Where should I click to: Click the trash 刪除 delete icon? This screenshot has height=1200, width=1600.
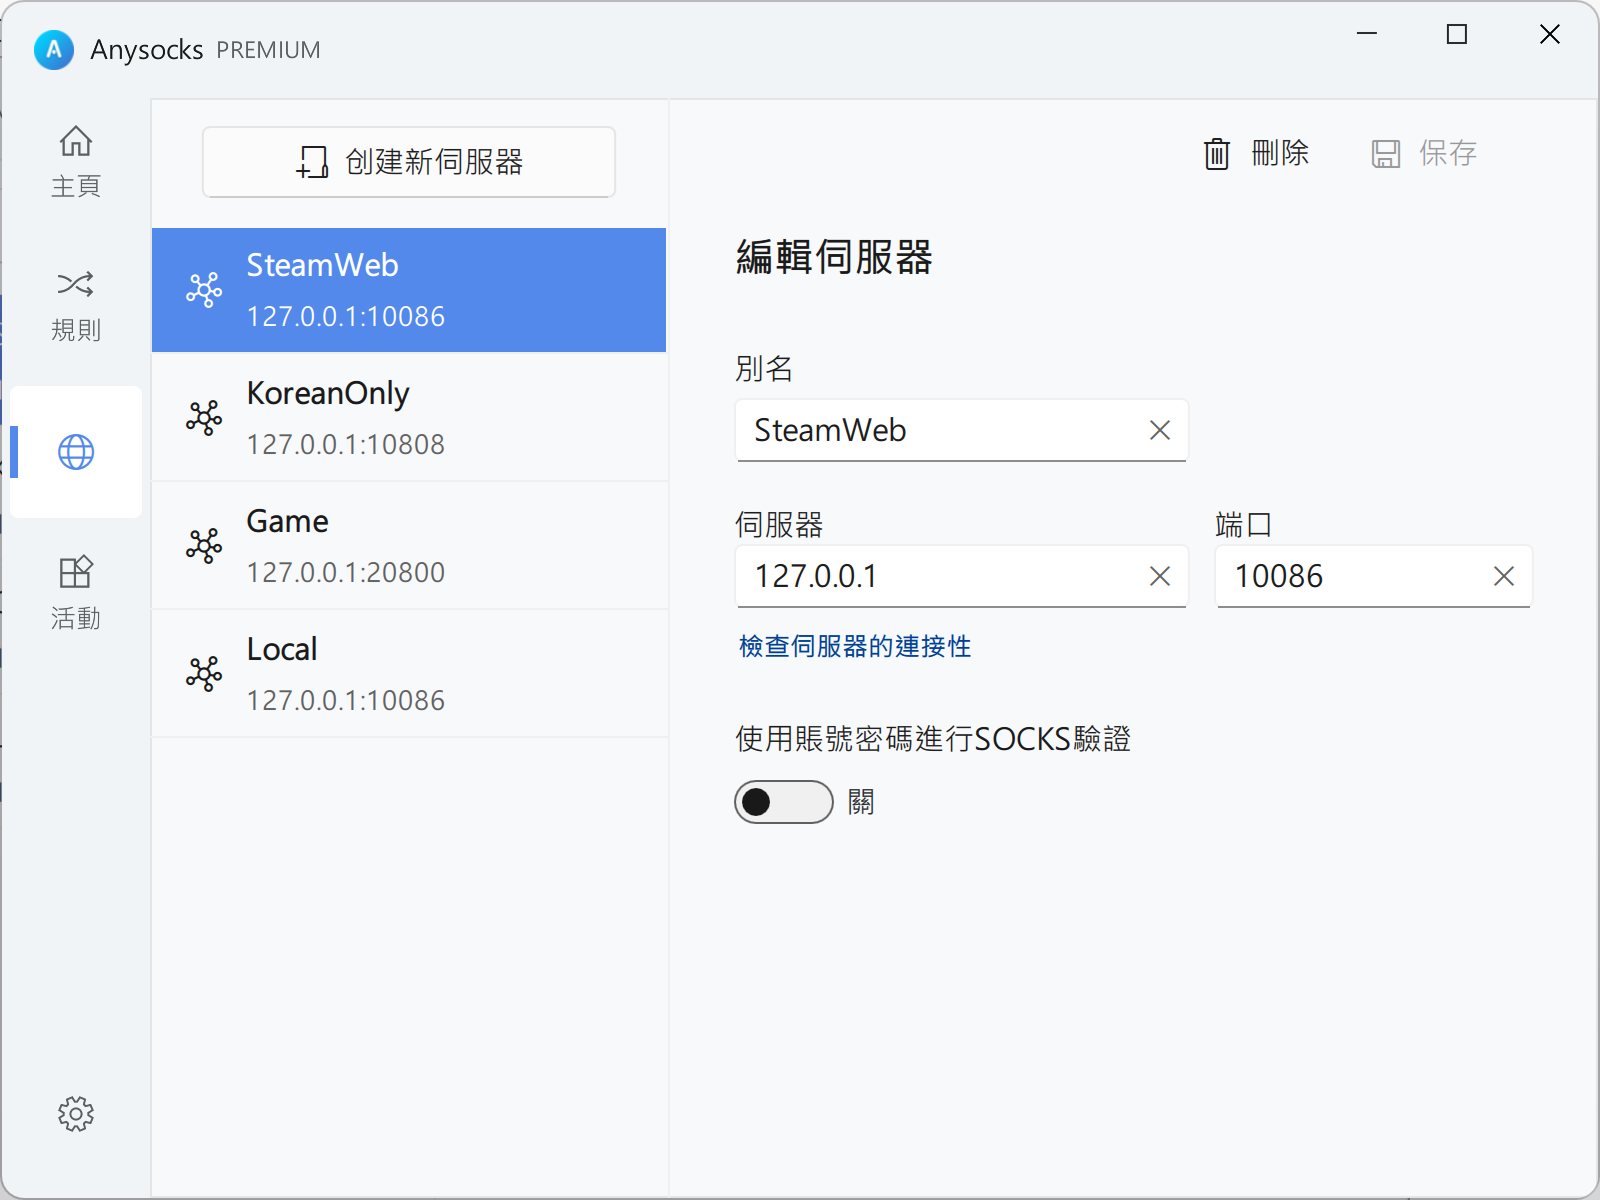[1216, 154]
